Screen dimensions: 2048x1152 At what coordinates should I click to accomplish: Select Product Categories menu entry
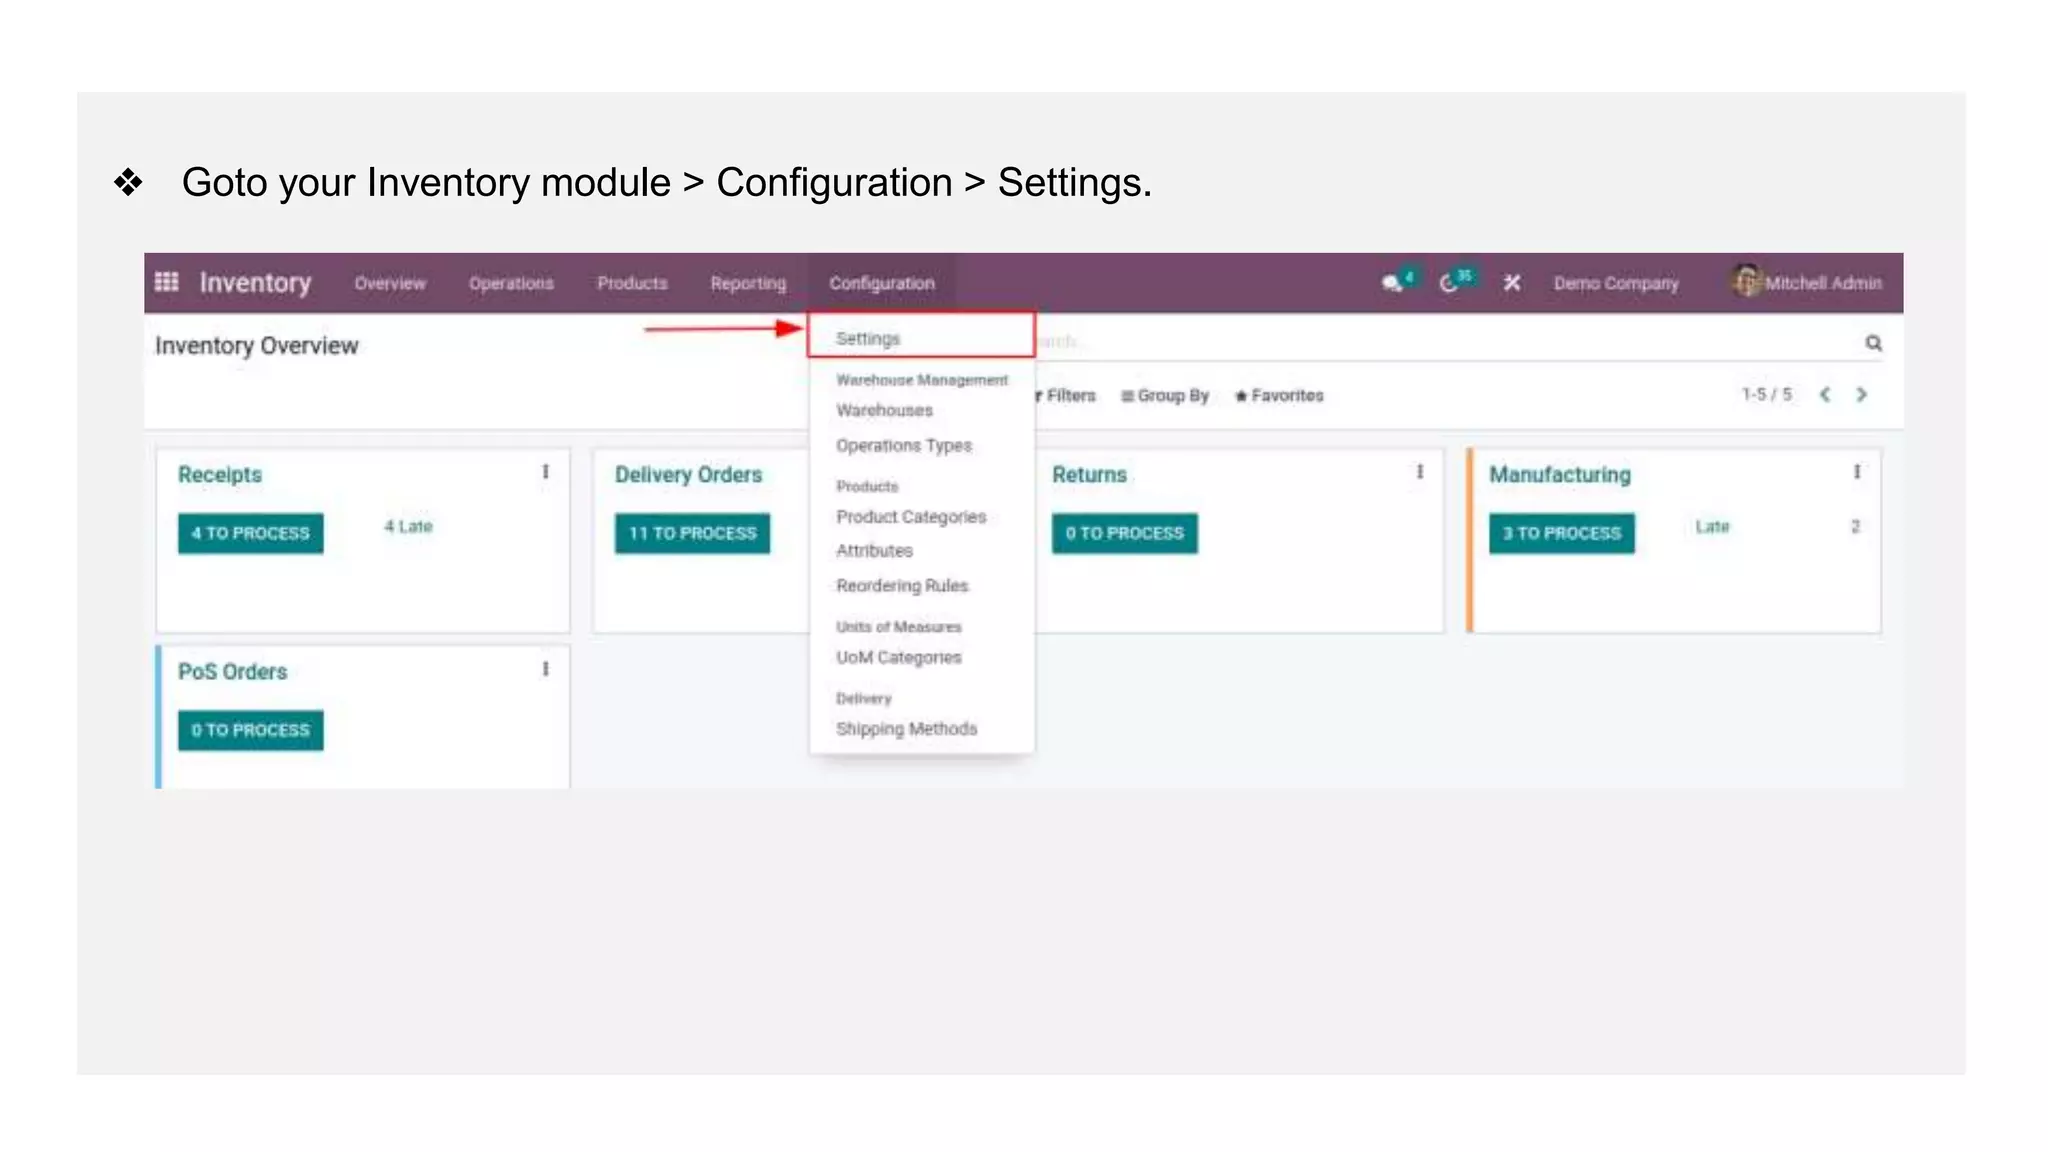[x=911, y=517]
